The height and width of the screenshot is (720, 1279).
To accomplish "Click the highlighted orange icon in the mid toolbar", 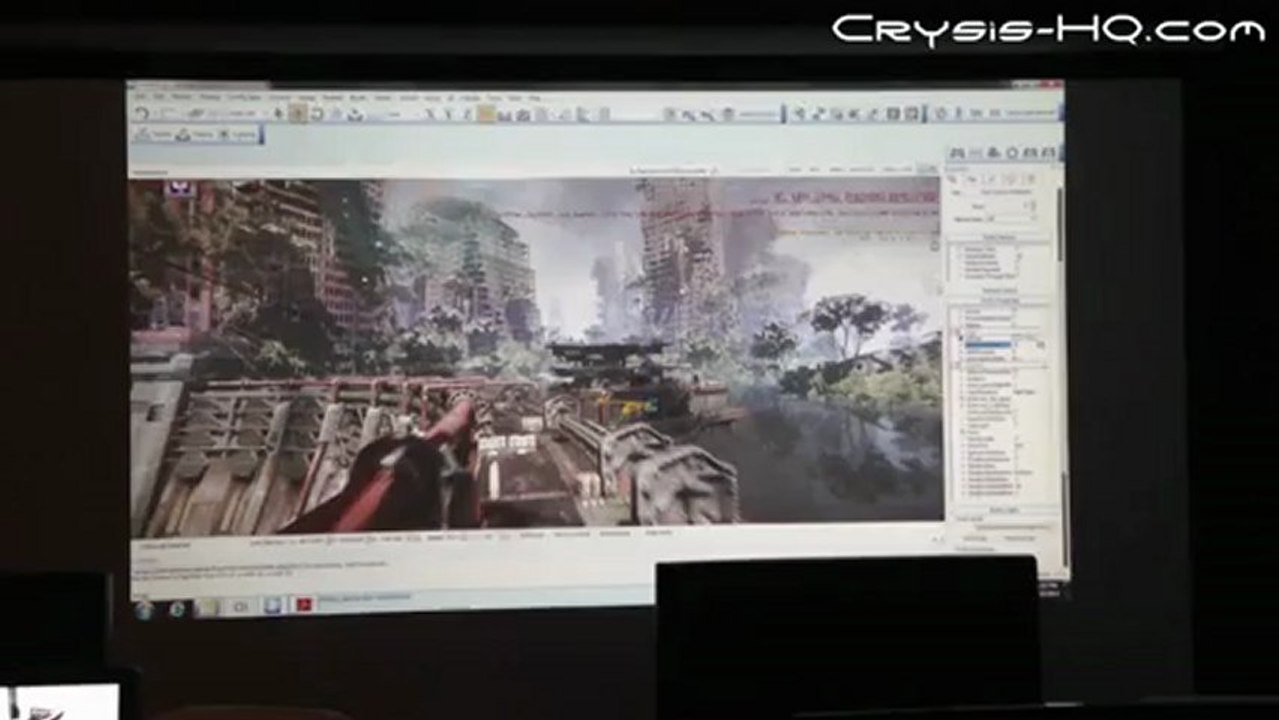I will coord(486,114).
